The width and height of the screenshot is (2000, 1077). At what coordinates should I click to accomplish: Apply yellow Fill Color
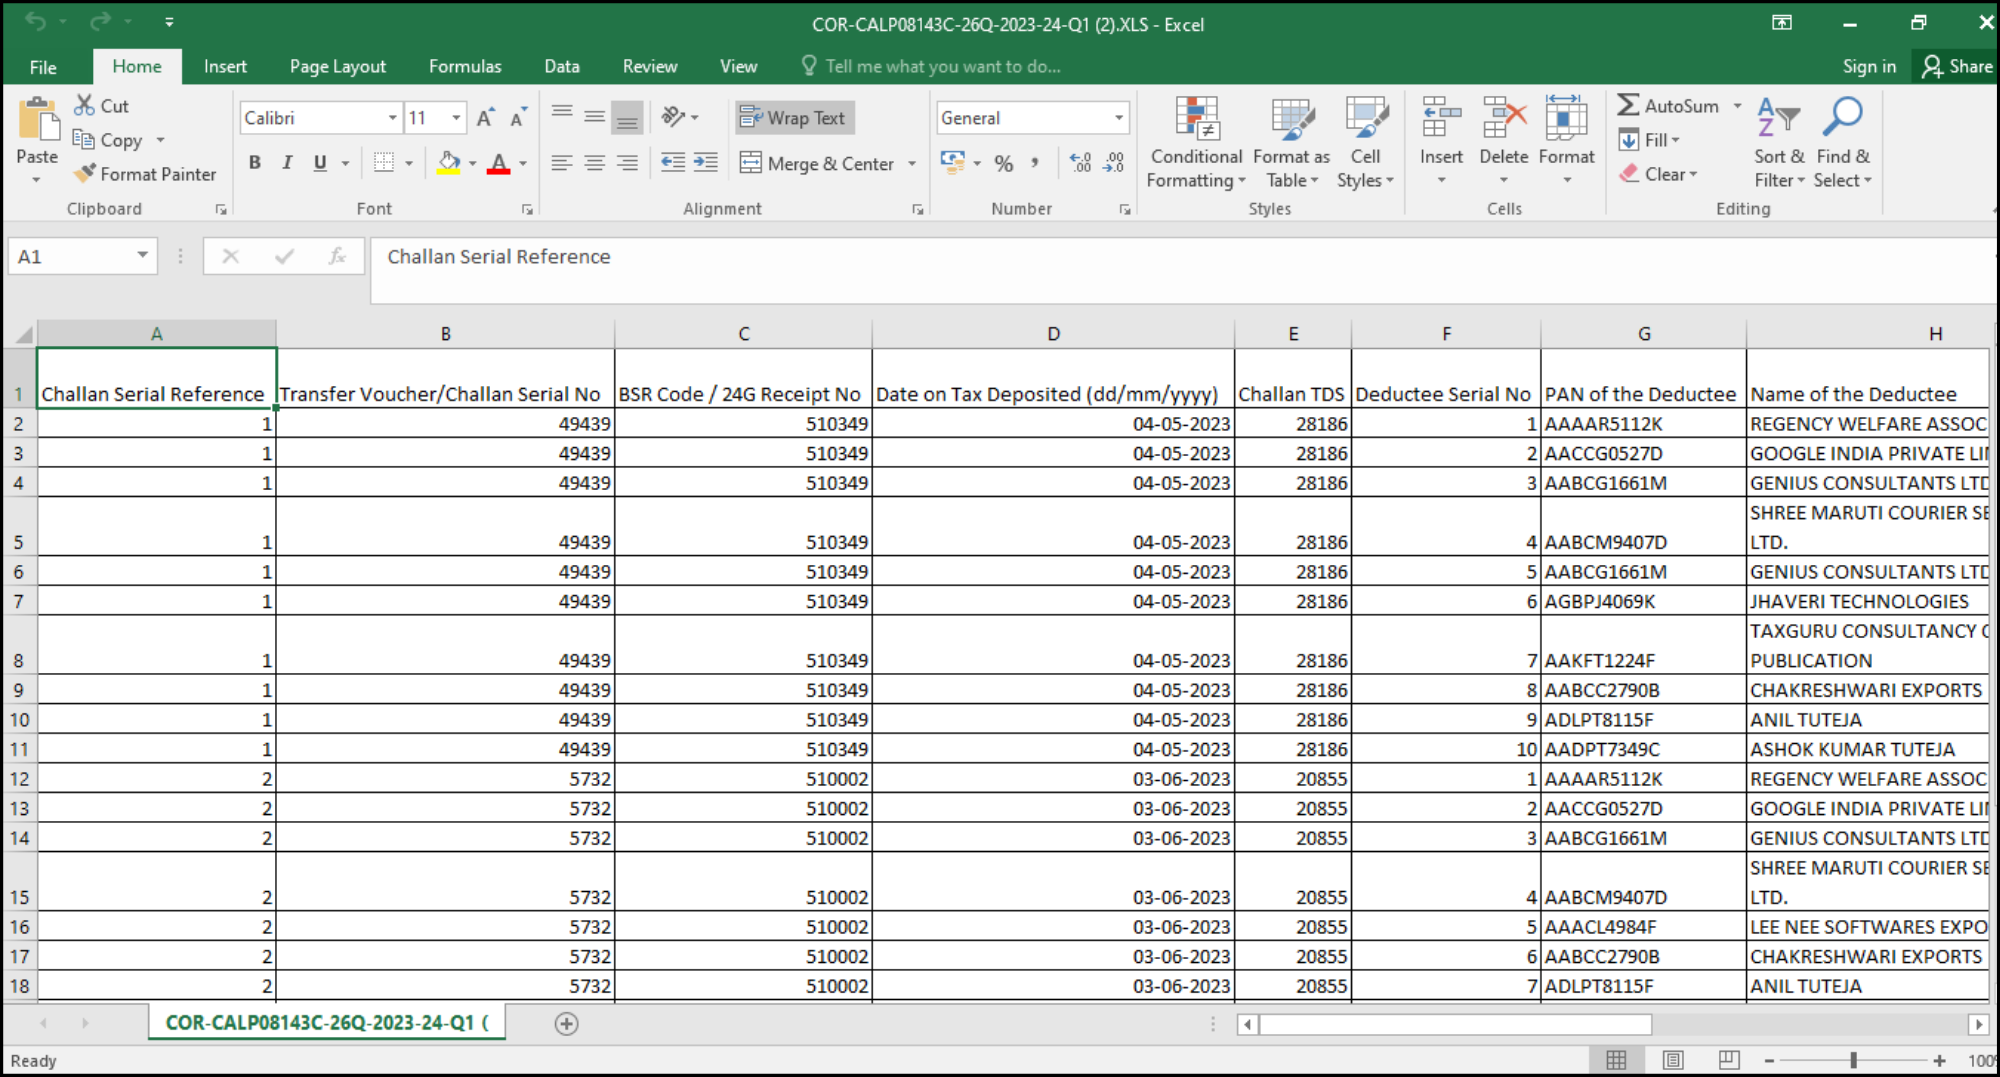(449, 163)
